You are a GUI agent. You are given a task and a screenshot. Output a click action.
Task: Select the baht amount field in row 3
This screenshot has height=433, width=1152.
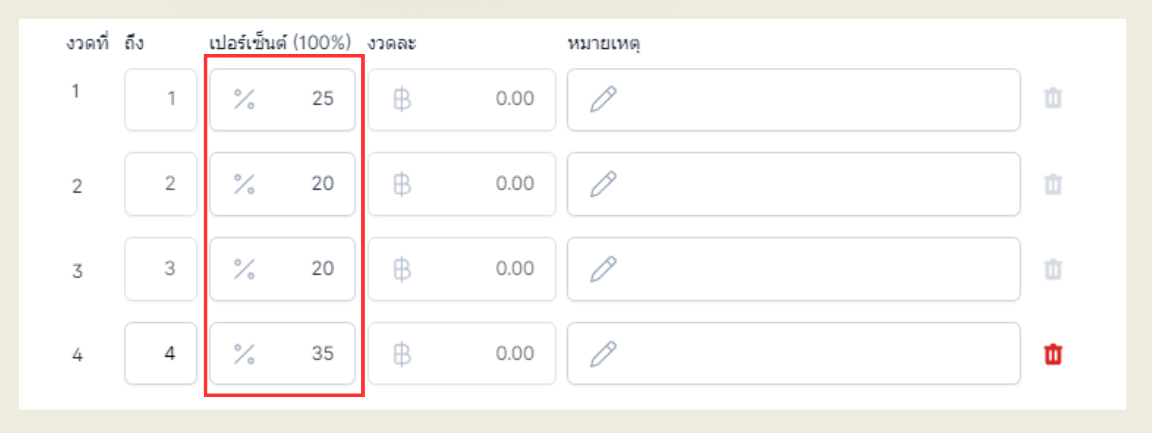(x=461, y=269)
